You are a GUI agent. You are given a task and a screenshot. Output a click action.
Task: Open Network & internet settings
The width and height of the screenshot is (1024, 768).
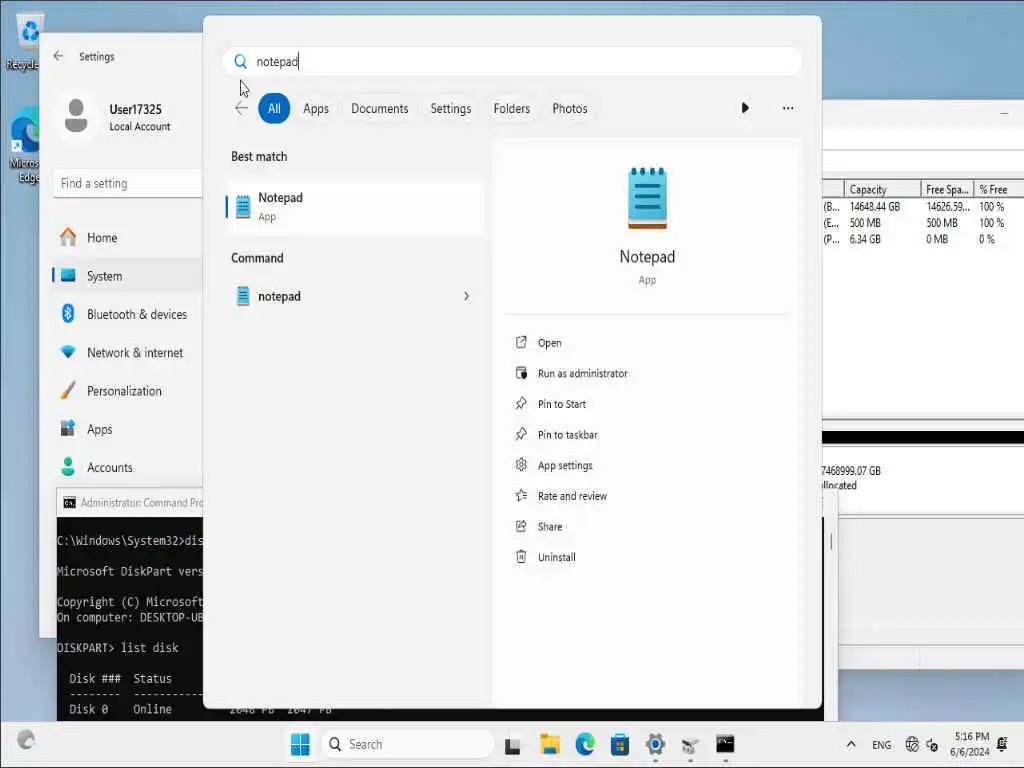pos(127,353)
